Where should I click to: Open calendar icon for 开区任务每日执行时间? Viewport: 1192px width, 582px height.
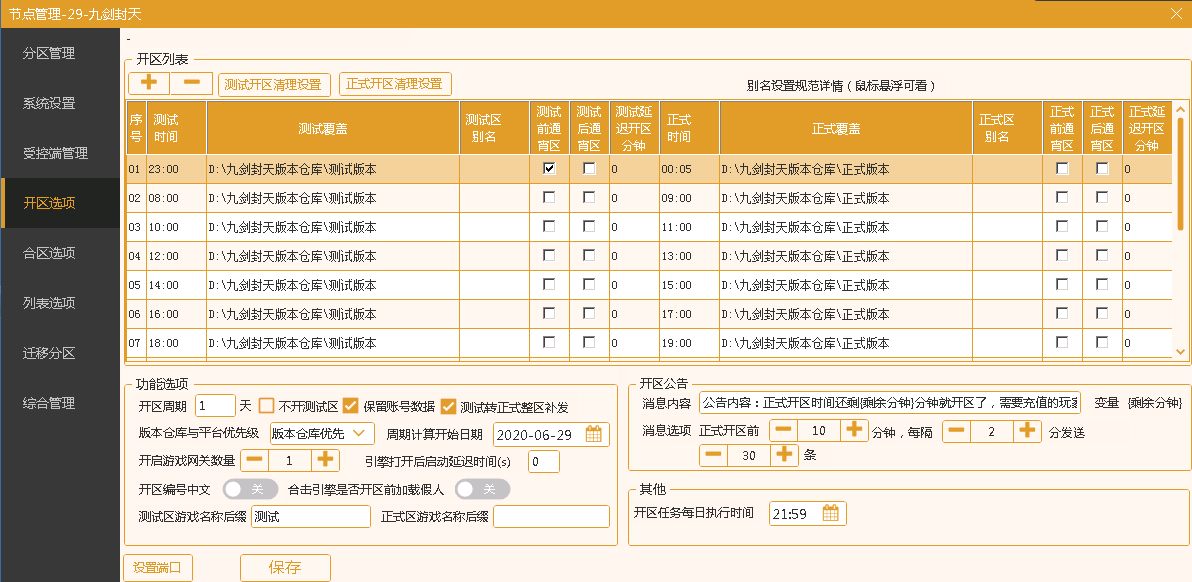[831, 513]
